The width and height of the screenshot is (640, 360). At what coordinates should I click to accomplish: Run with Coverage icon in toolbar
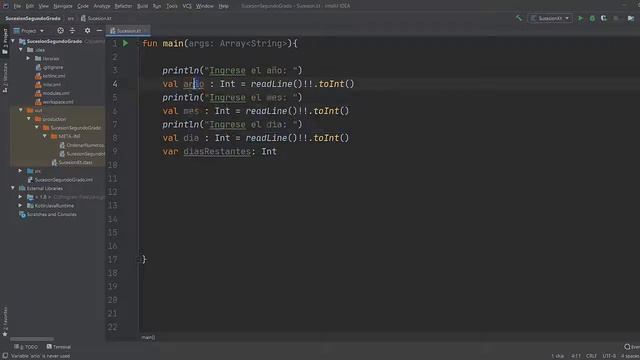(x=604, y=18)
